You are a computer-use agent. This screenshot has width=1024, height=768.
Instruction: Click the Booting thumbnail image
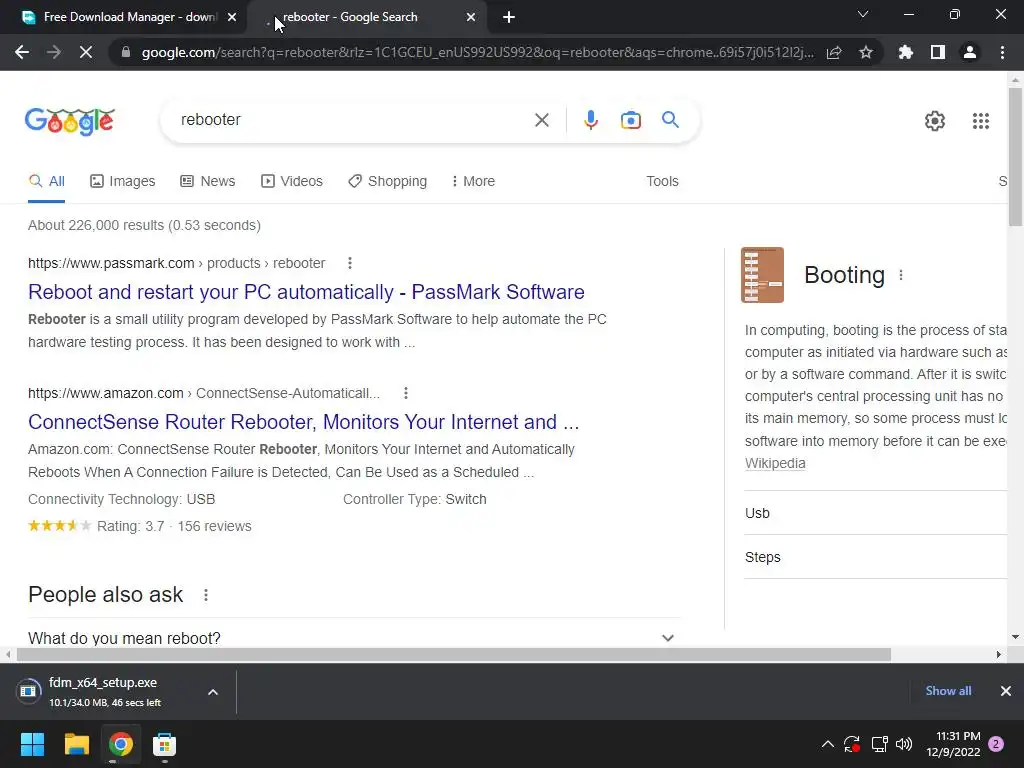click(762, 275)
